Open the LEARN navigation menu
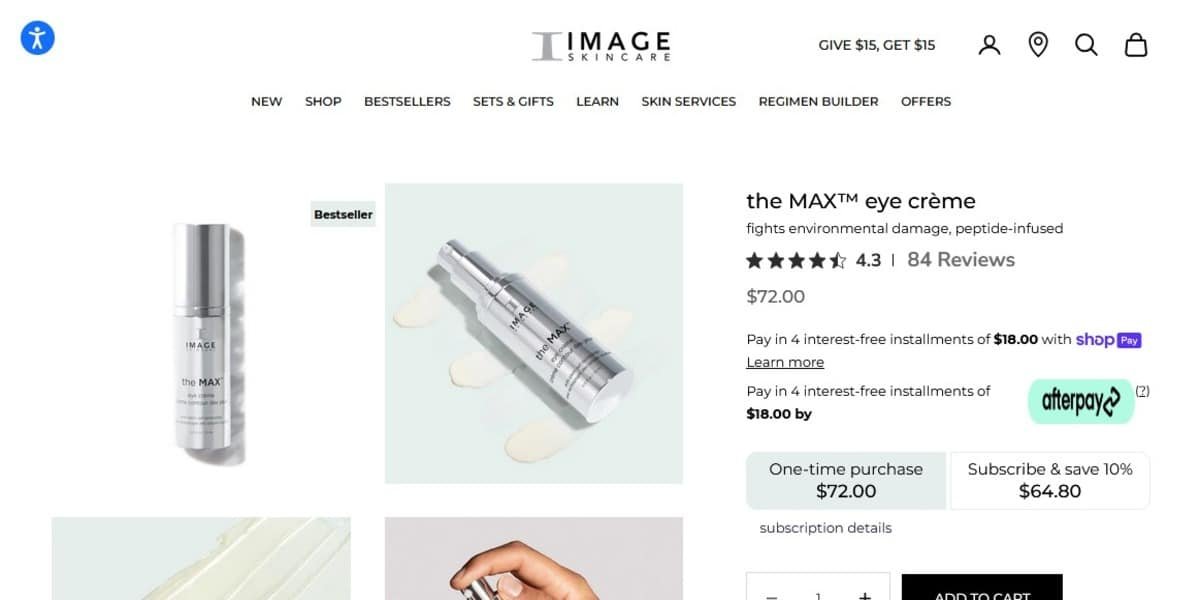This screenshot has height=600, width=1200. click(x=597, y=101)
